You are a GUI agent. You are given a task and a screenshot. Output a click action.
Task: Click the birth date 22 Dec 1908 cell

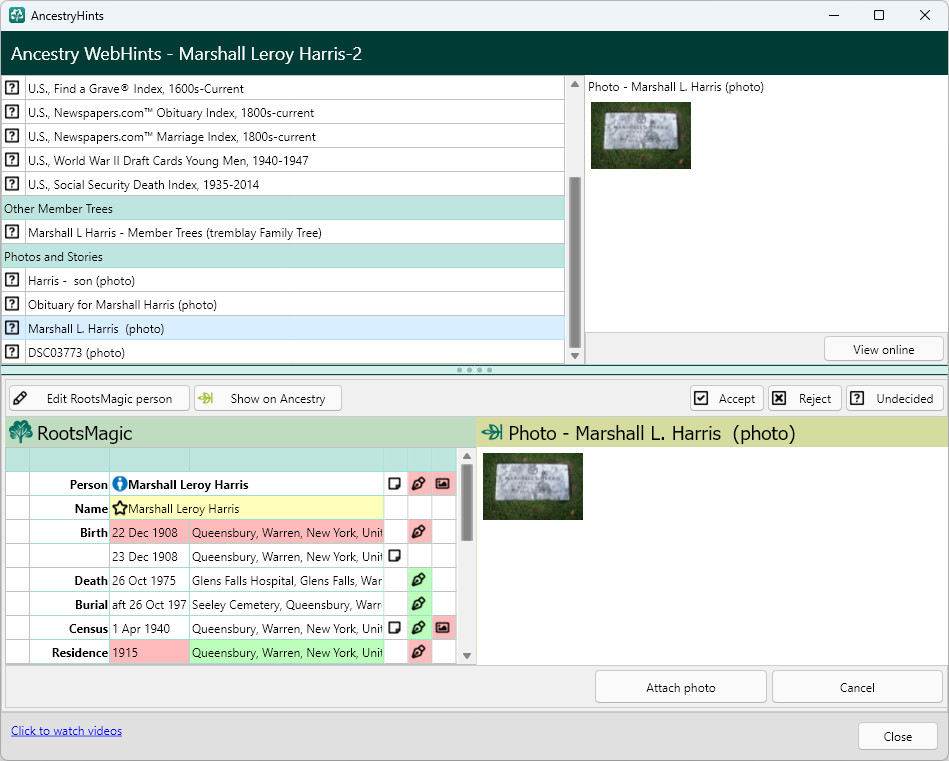pyautogui.click(x=149, y=532)
